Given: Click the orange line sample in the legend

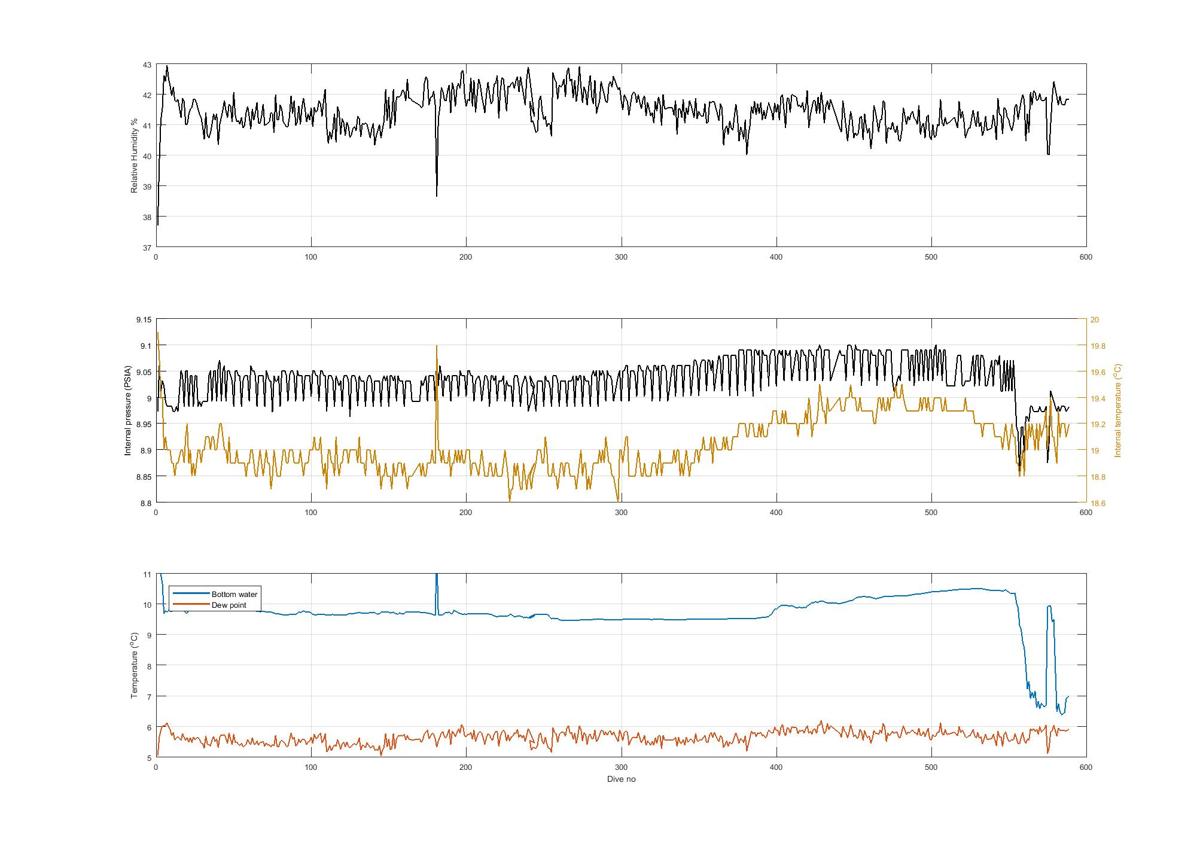Looking at the screenshot, I should point(190,604).
